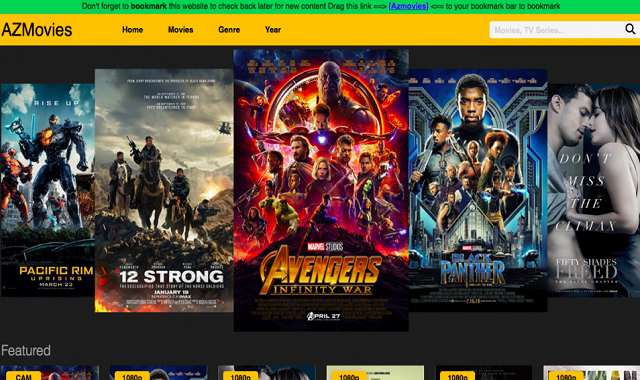The image size is (640, 380).
Task: Click the second featured thumbnail's 1080p badge
Action: pos(132,376)
